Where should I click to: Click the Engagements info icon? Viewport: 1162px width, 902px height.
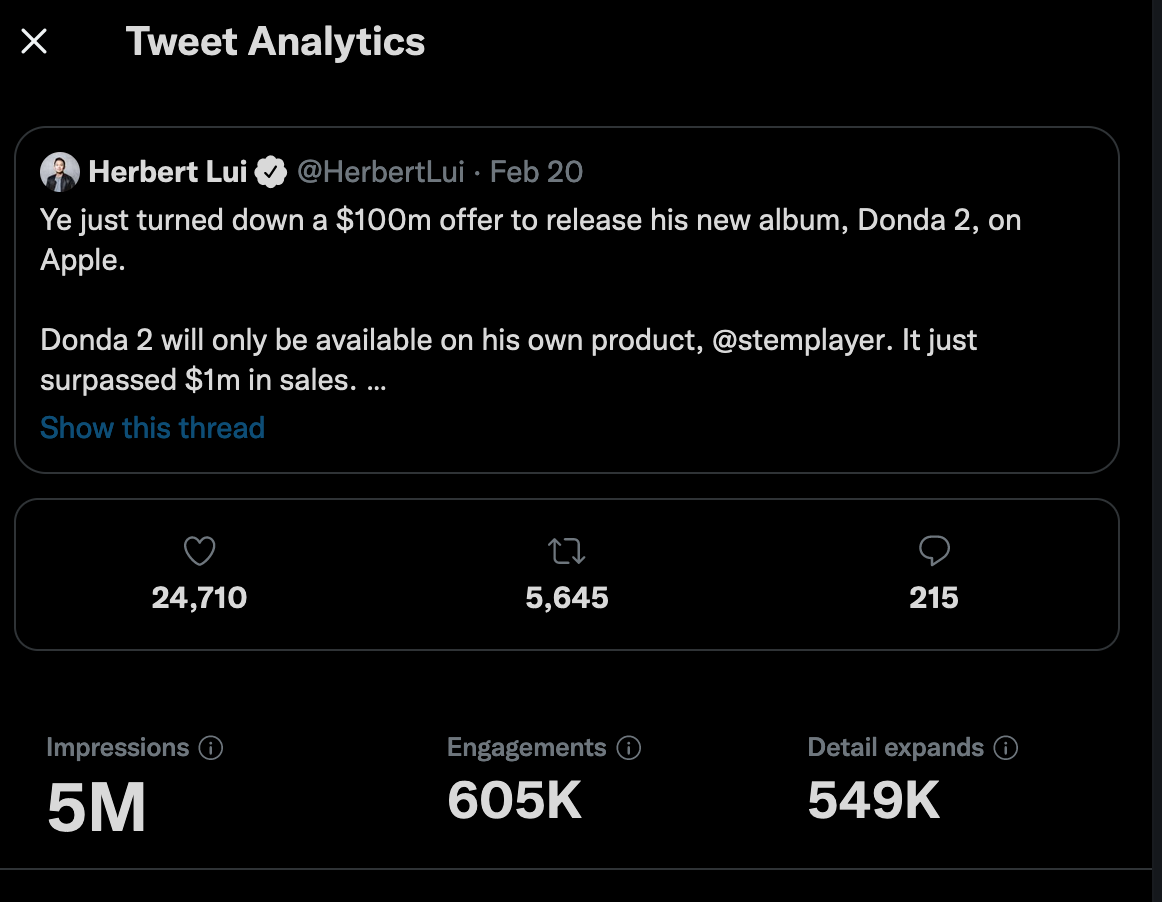(x=629, y=748)
